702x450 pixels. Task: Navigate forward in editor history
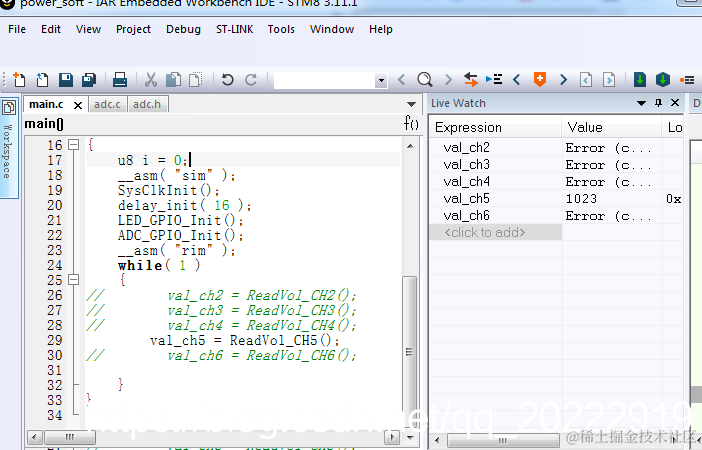609,80
